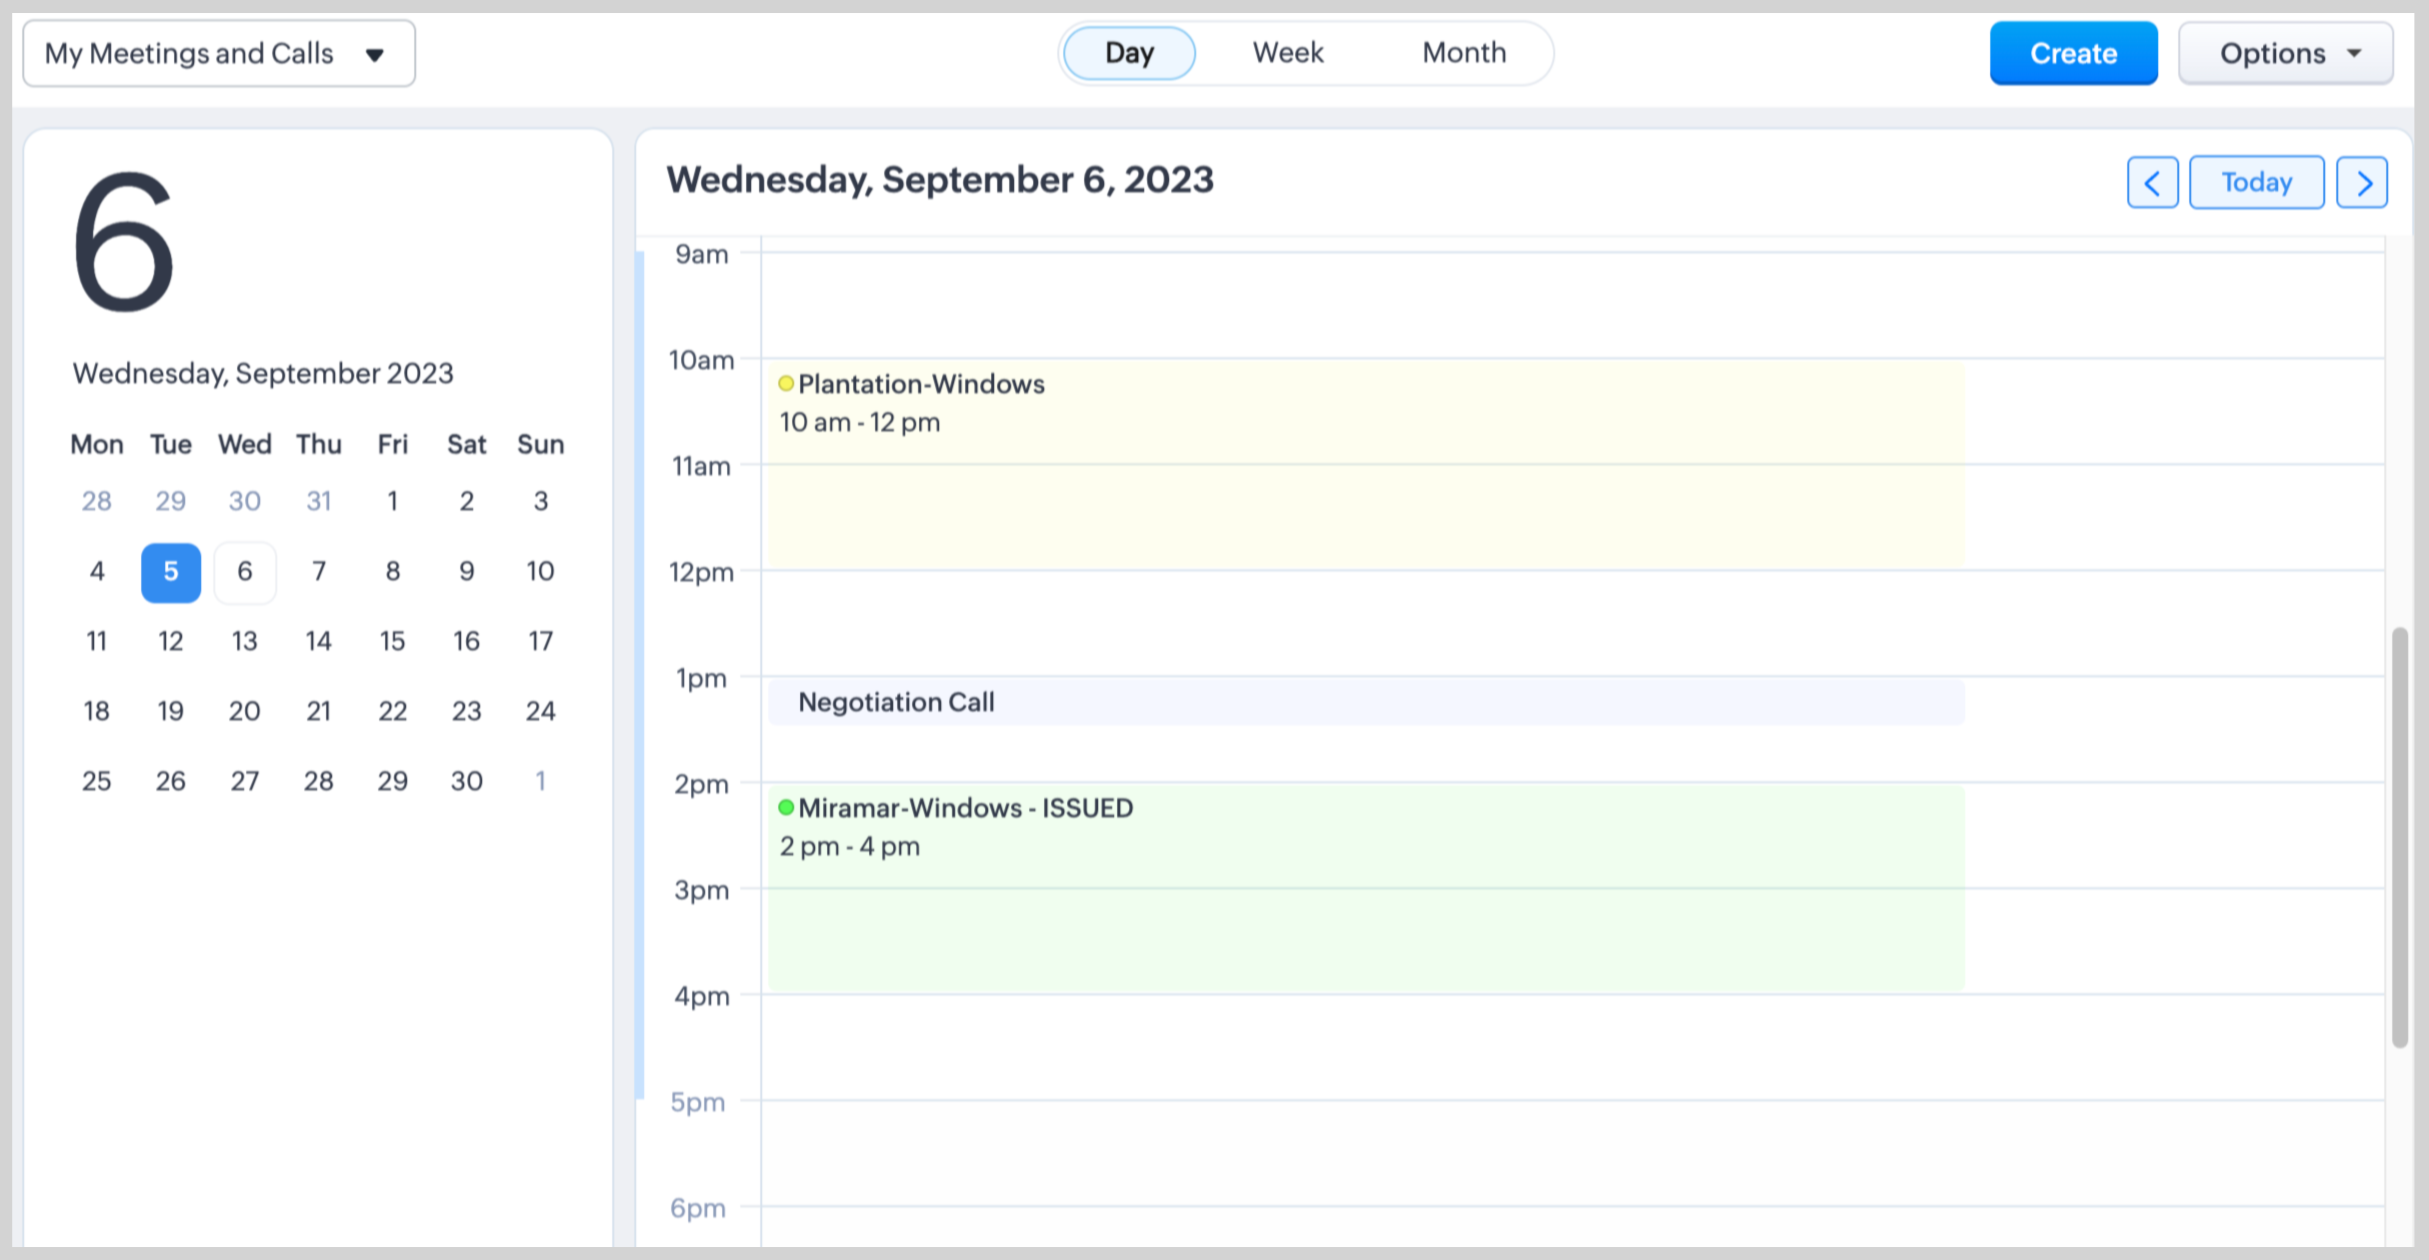Image resolution: width=2429 pixels, height=1260 pixels.
Task: Click yellow status dot on Plantation-Windows event
Action: point(786,383)
